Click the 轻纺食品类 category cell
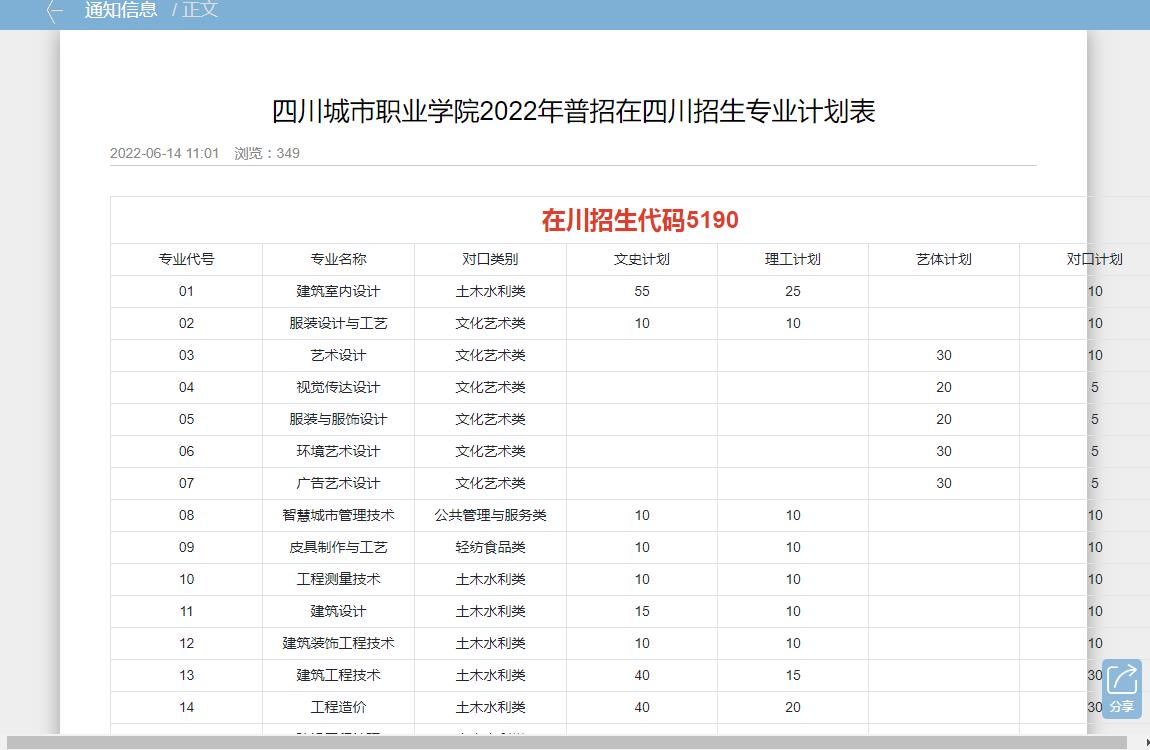Image resolution: width=1150 pixels, height=750 pixels. click(490, 548)
